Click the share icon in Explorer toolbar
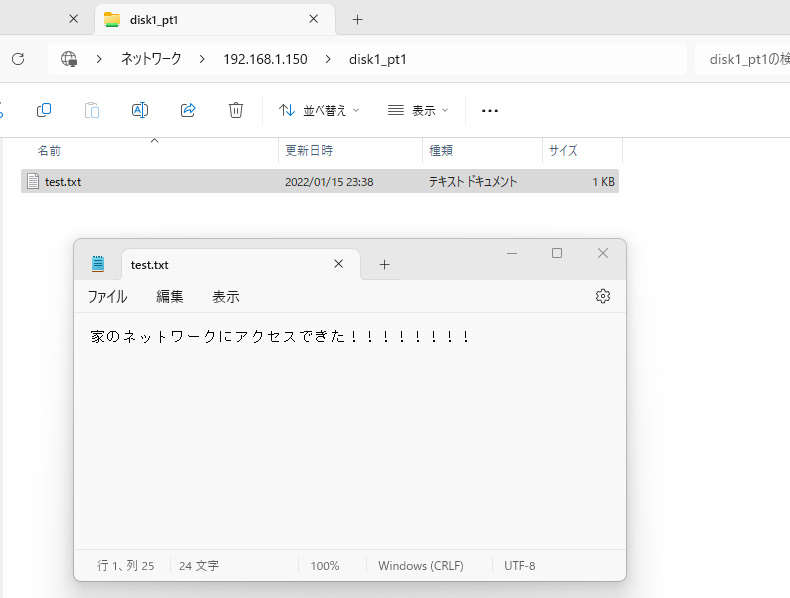 188,110
